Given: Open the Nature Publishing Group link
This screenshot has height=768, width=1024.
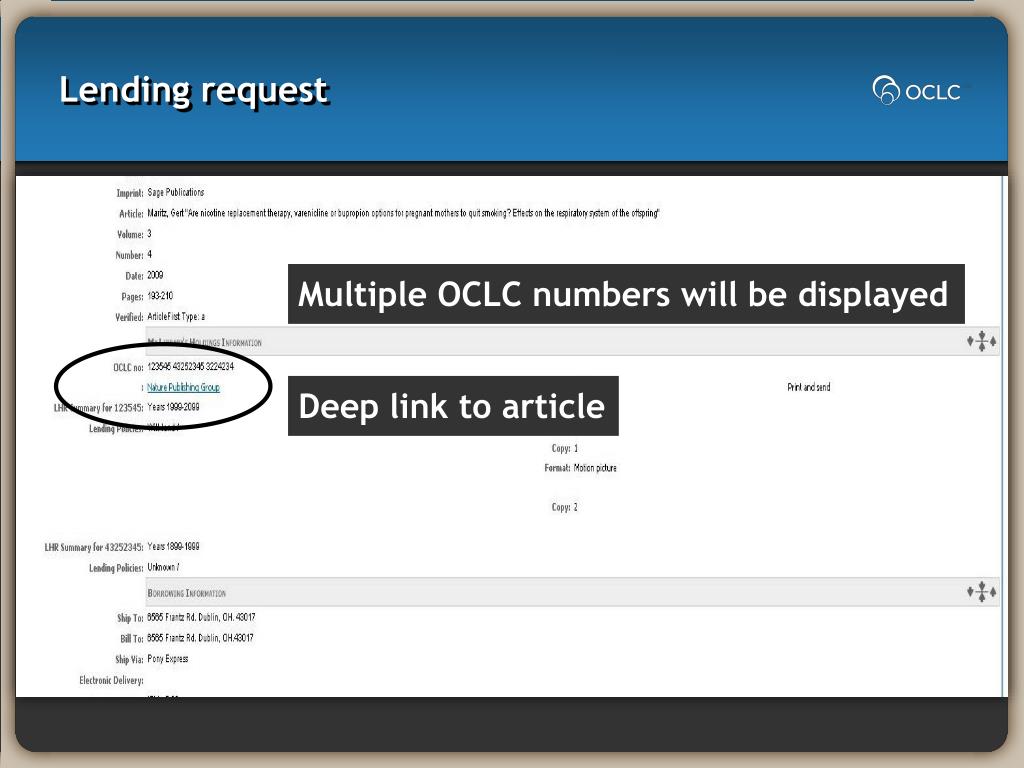Looking at the screenshot, I should pos(184,387).
